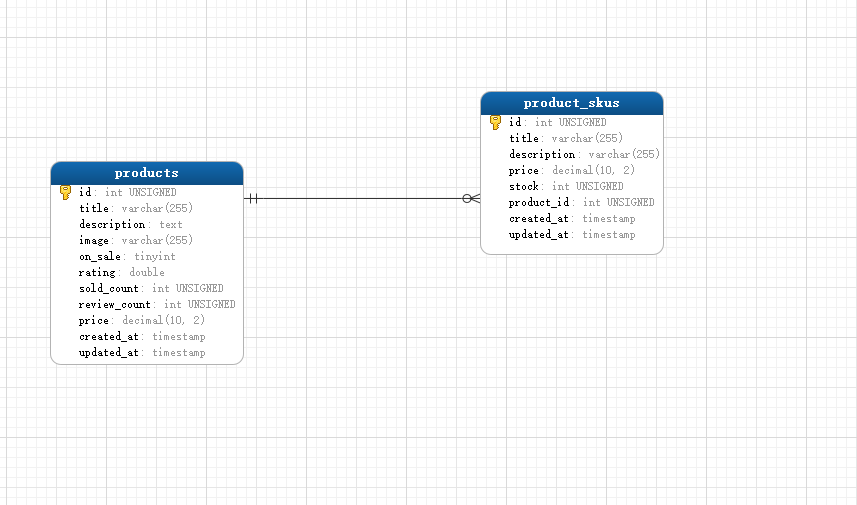
Task: Click the relationship line between the tables
Action: point(360,199)
